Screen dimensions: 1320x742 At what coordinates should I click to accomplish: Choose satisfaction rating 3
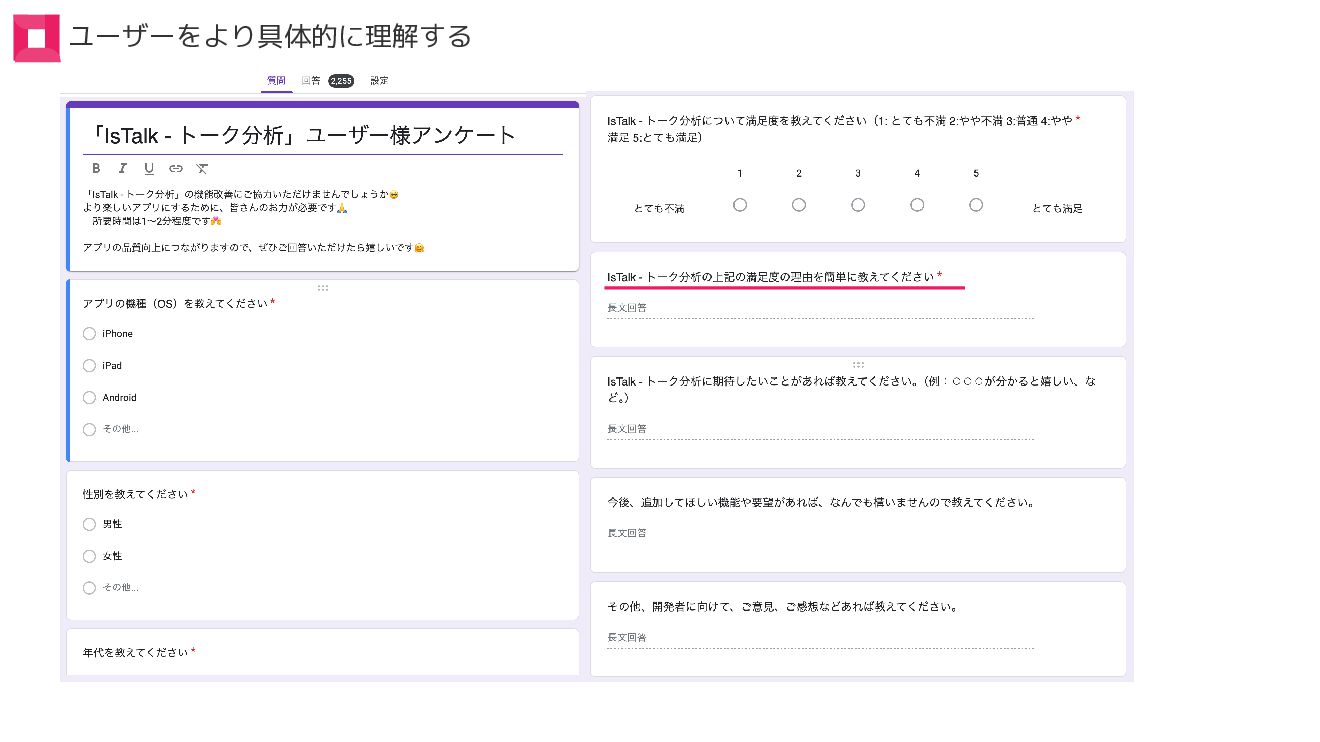(x=858, y=205)
